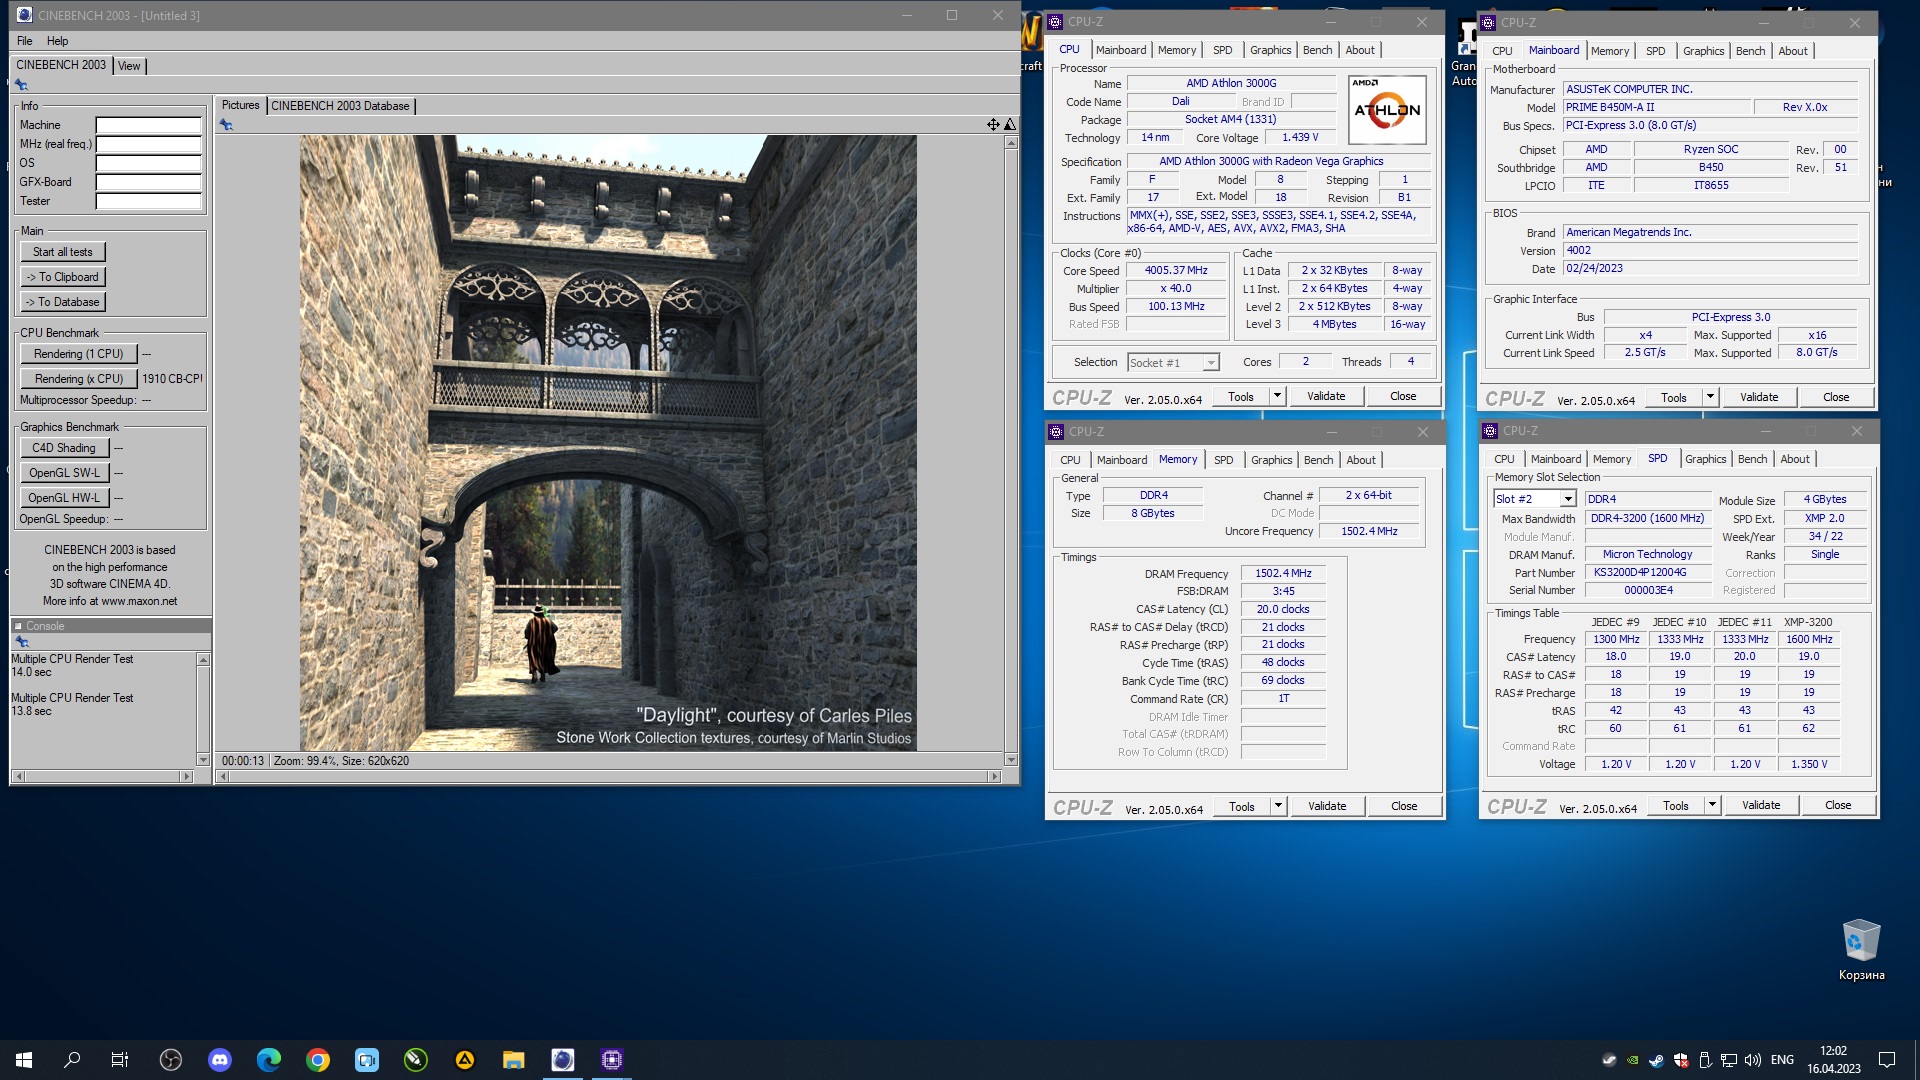Viewport: 1920px width, 1080px height.
Task: Open the Help menu in CINEBENCH
Action: point(58,41)
